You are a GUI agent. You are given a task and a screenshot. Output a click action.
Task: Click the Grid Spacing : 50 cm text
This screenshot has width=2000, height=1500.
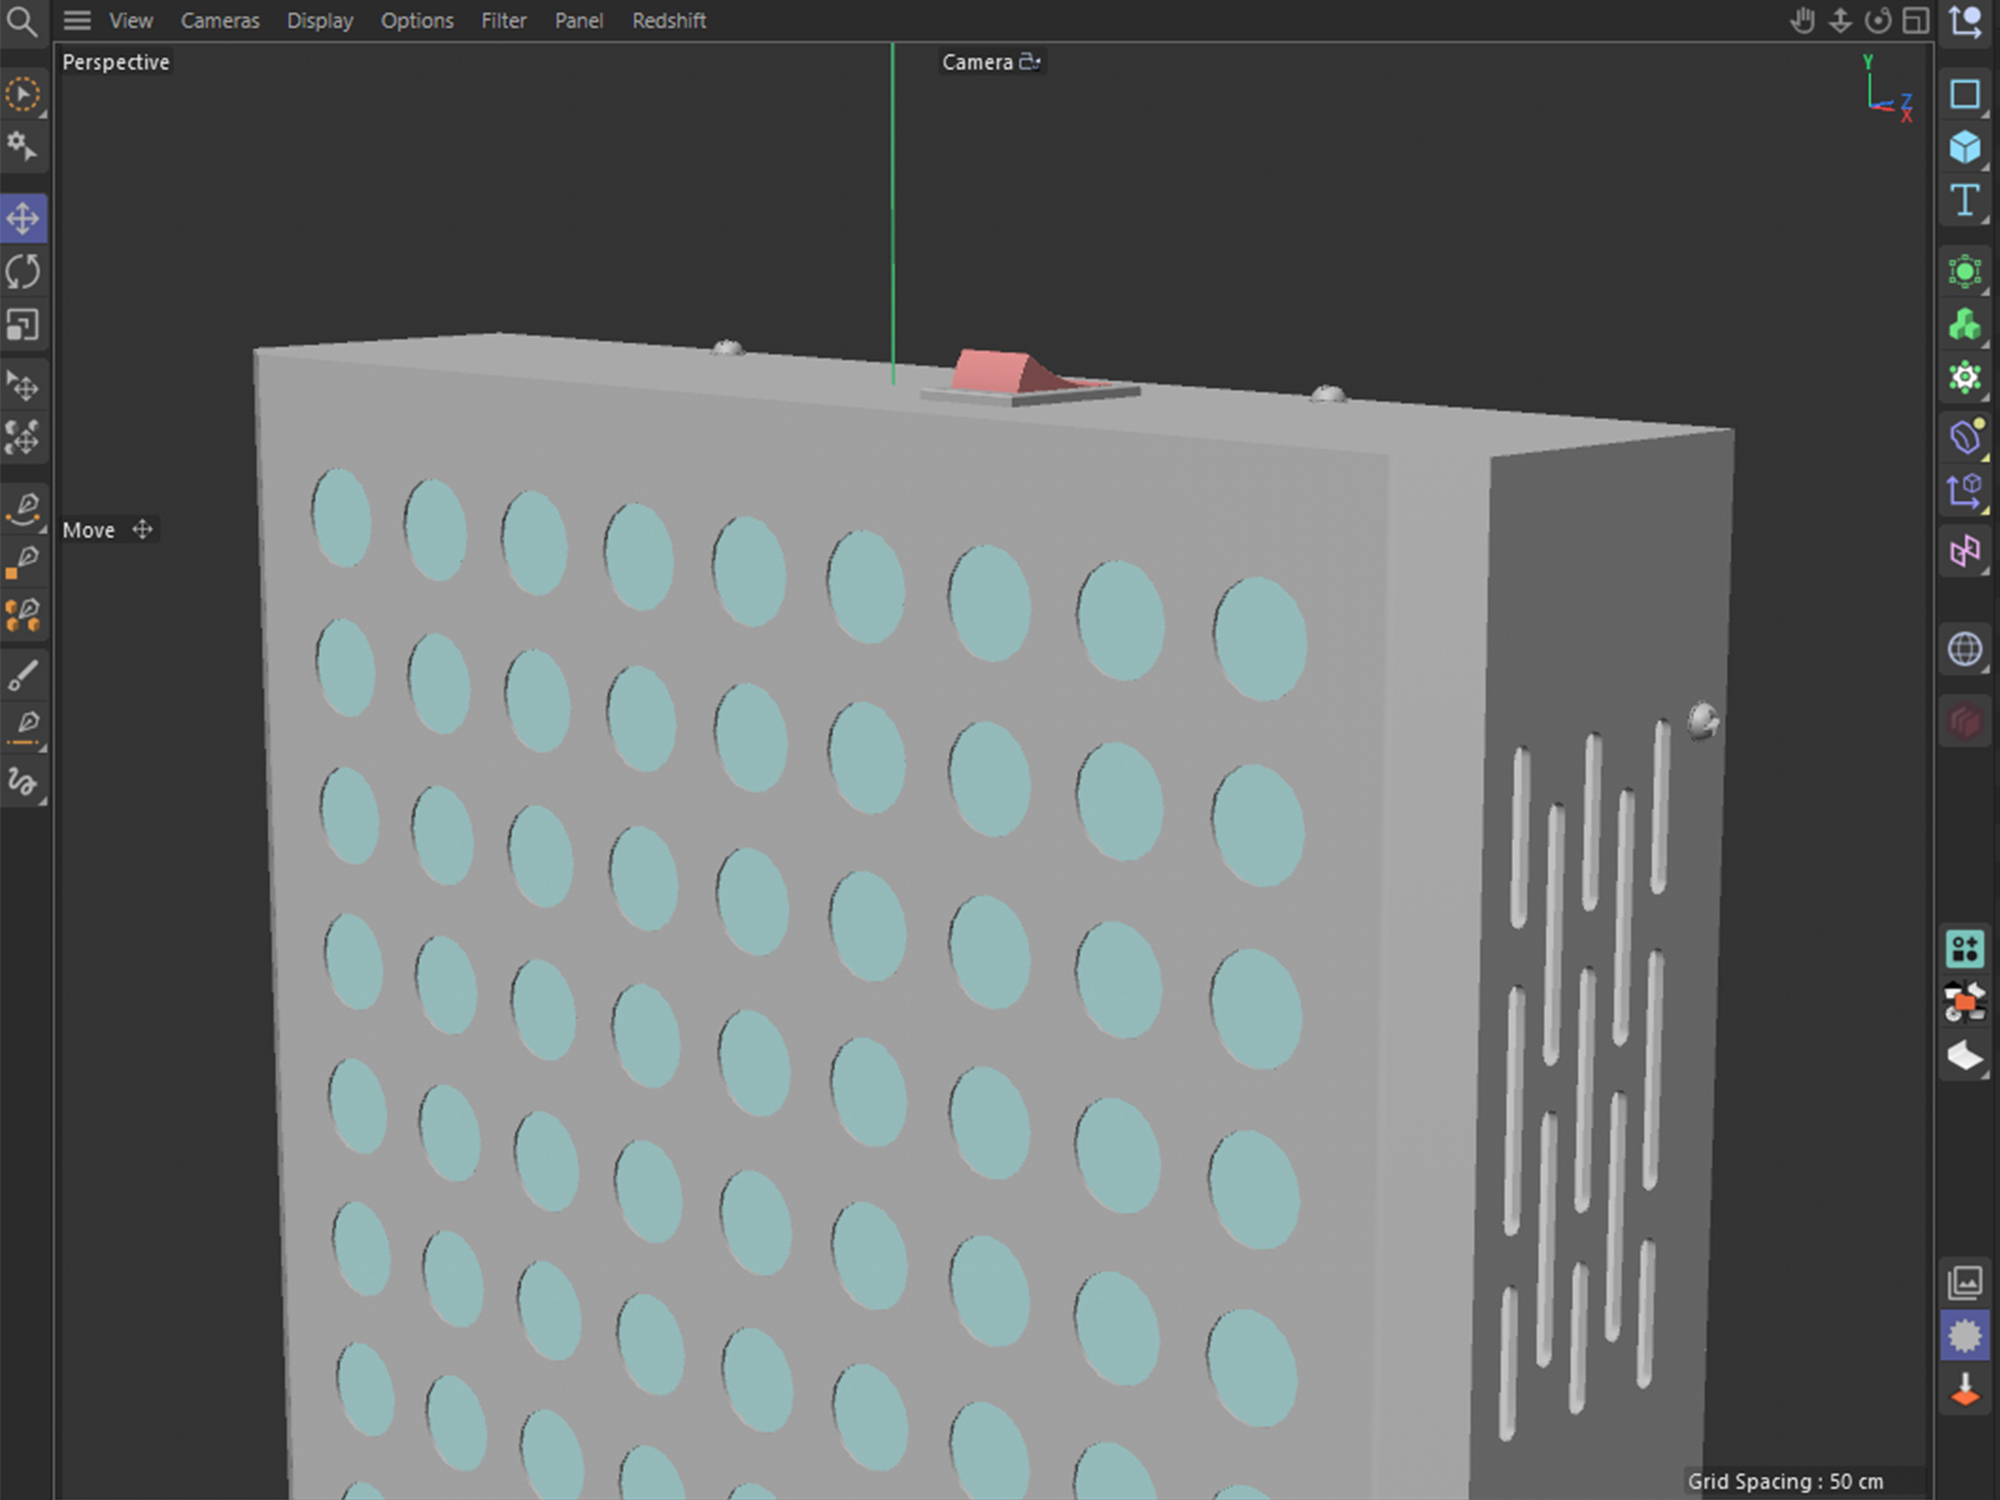pyautogui.click(x=1785, y=1481)
